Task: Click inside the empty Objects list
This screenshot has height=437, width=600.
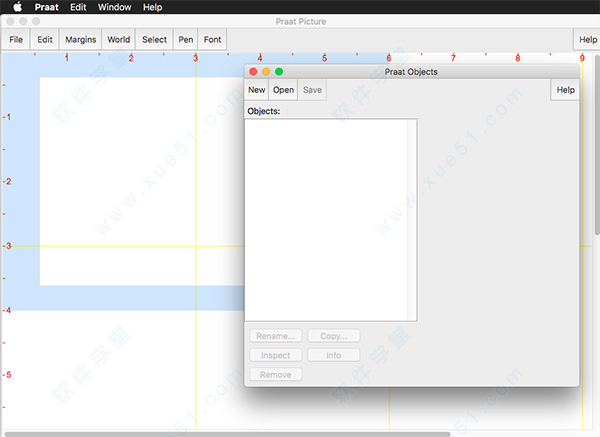Action: pyautogui.click(x=326, y=220)
